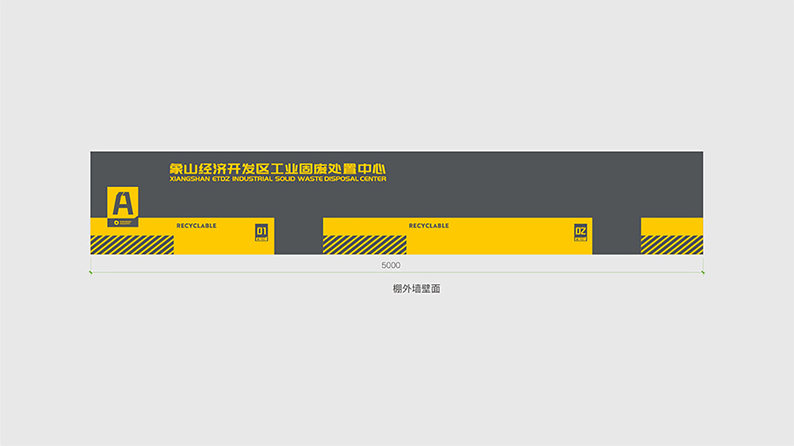
Task: Click the caption 棚外墙壁面
Action: point(416,289)
